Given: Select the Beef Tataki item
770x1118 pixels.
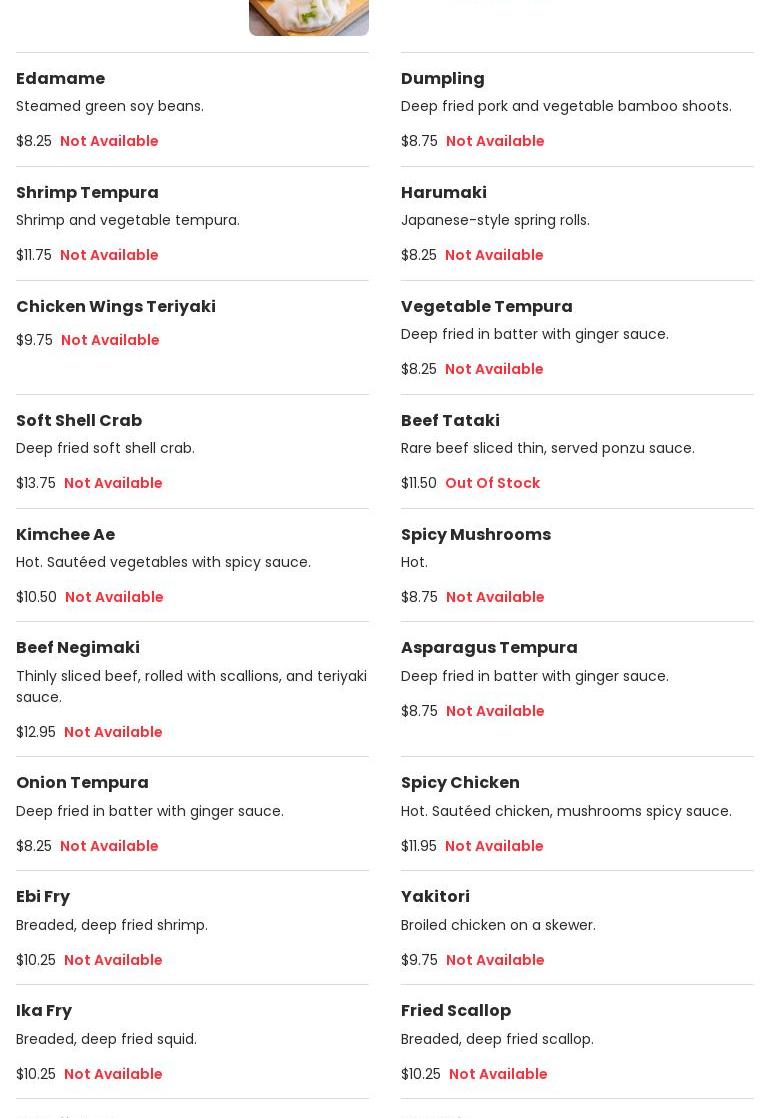Looking at the screenshot, I should pyautogui.click(x=450, y=421).
